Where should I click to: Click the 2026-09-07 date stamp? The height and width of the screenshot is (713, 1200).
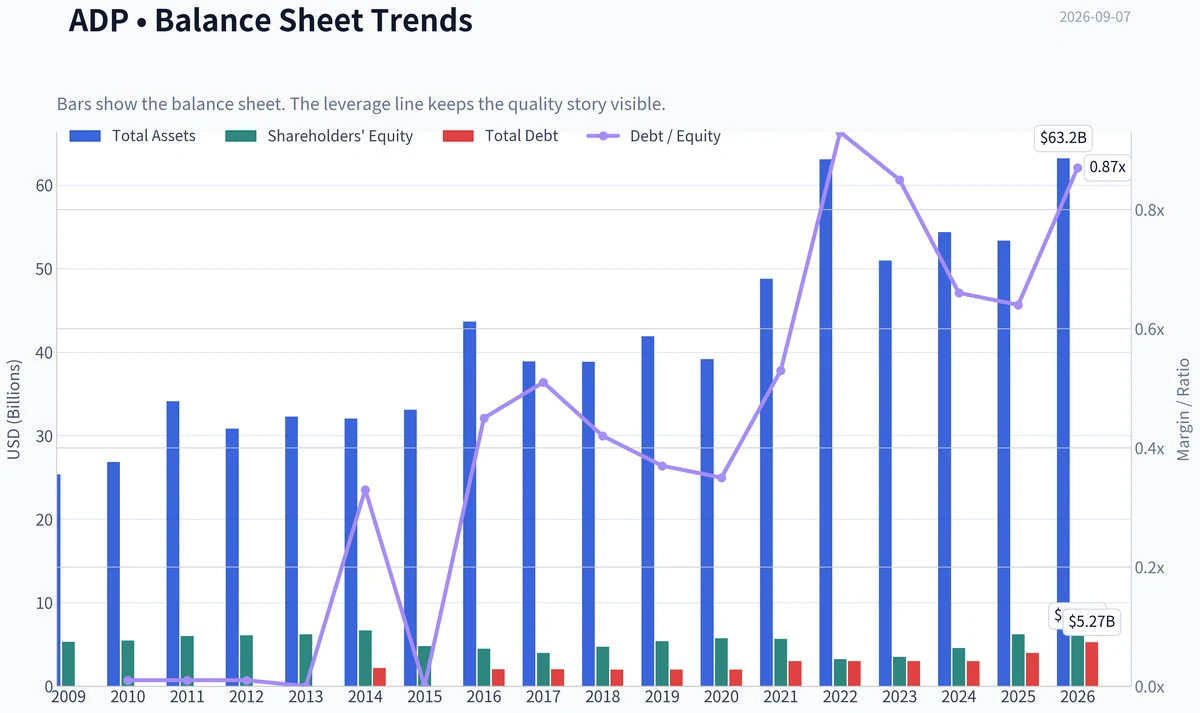tap(1094, 17)
